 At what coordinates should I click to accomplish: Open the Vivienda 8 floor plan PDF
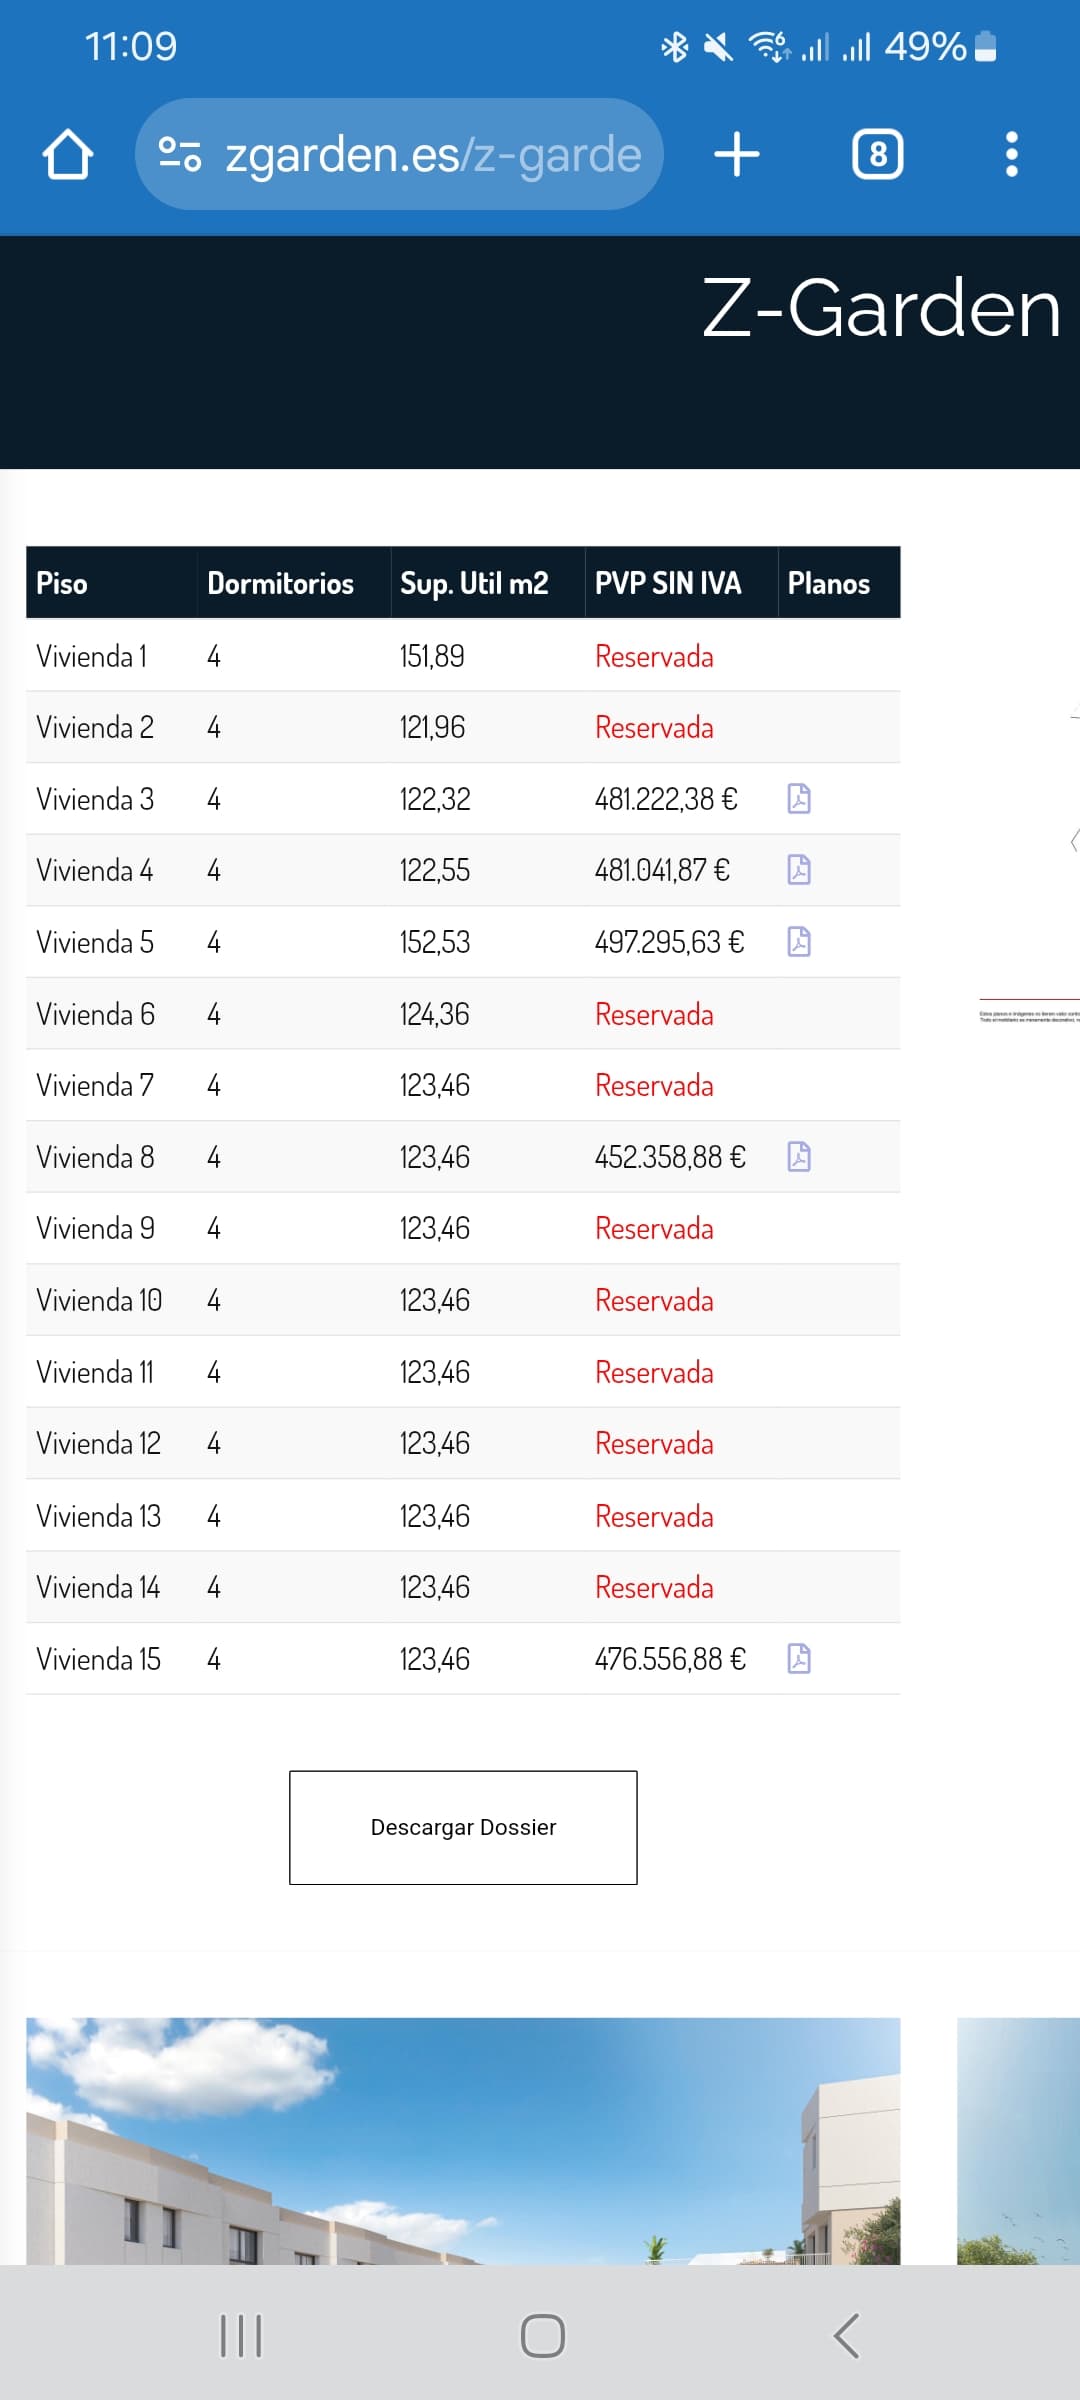click(x=799, y=1157)
